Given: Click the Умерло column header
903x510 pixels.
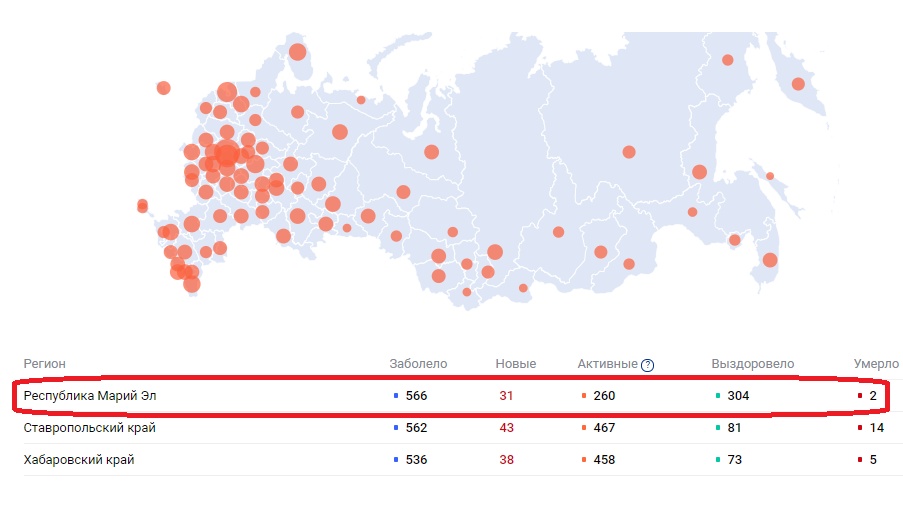Looking at the screenshot, I should 875,364.
